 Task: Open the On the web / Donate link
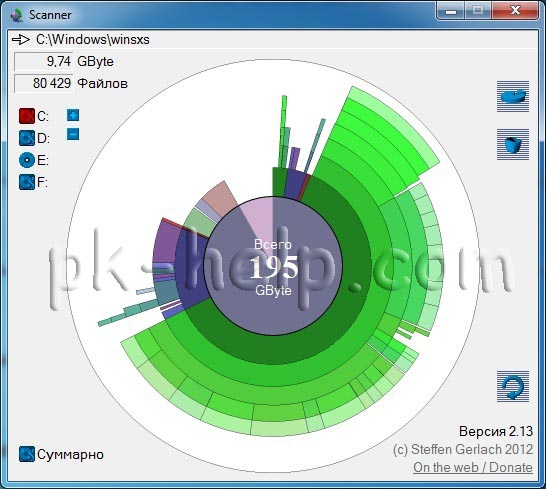(x=473, y=467)
